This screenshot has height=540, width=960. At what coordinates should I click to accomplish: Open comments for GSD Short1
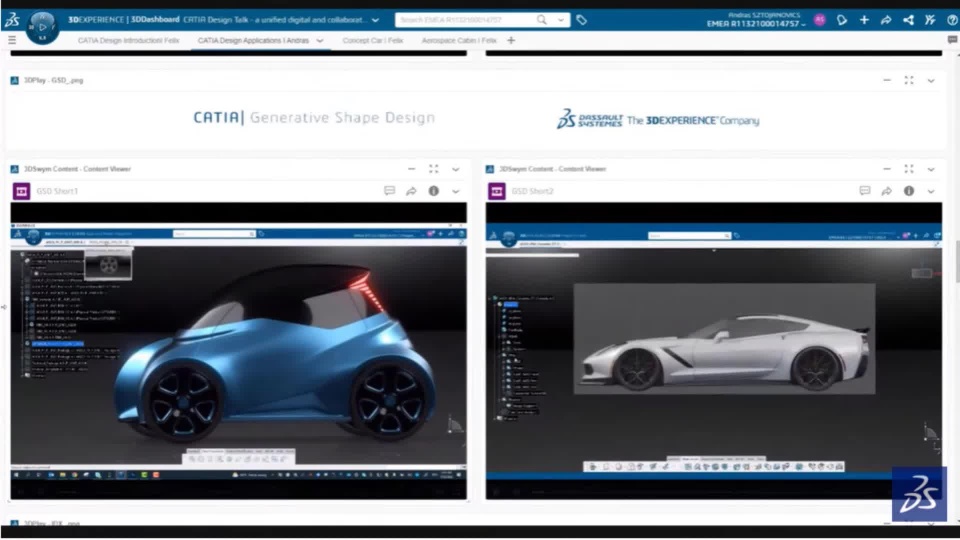(x=389, y=191)
